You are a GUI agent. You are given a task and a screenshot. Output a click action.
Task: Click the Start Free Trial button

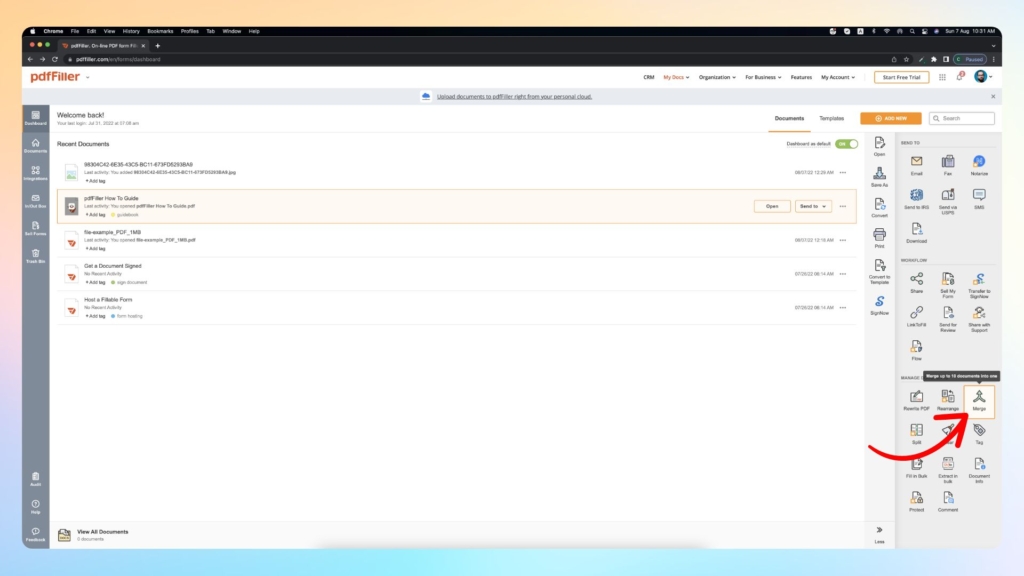(x=901, y=77)
